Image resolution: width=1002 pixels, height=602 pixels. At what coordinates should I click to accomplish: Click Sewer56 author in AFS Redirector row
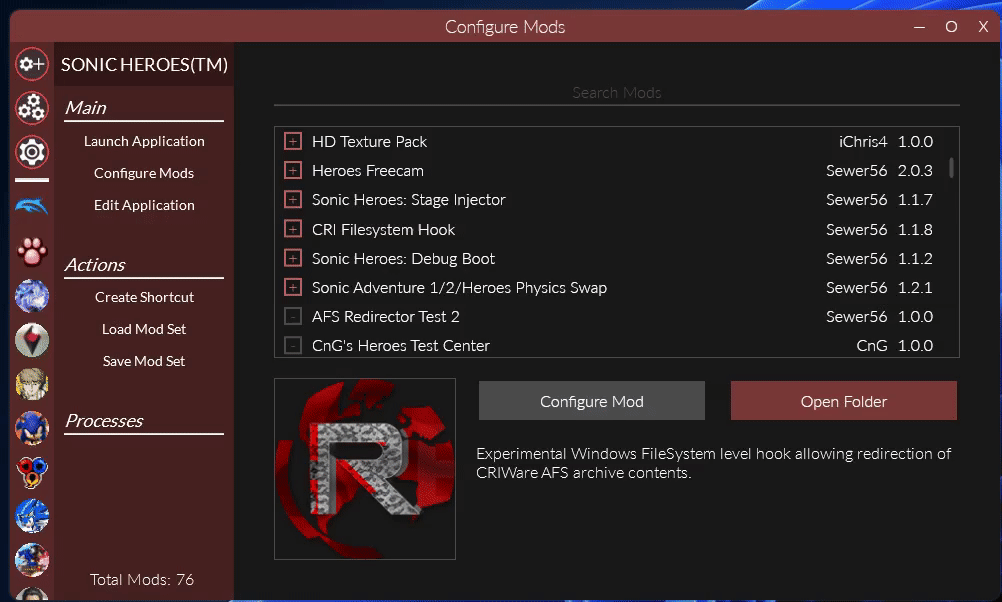pos(856,317)
